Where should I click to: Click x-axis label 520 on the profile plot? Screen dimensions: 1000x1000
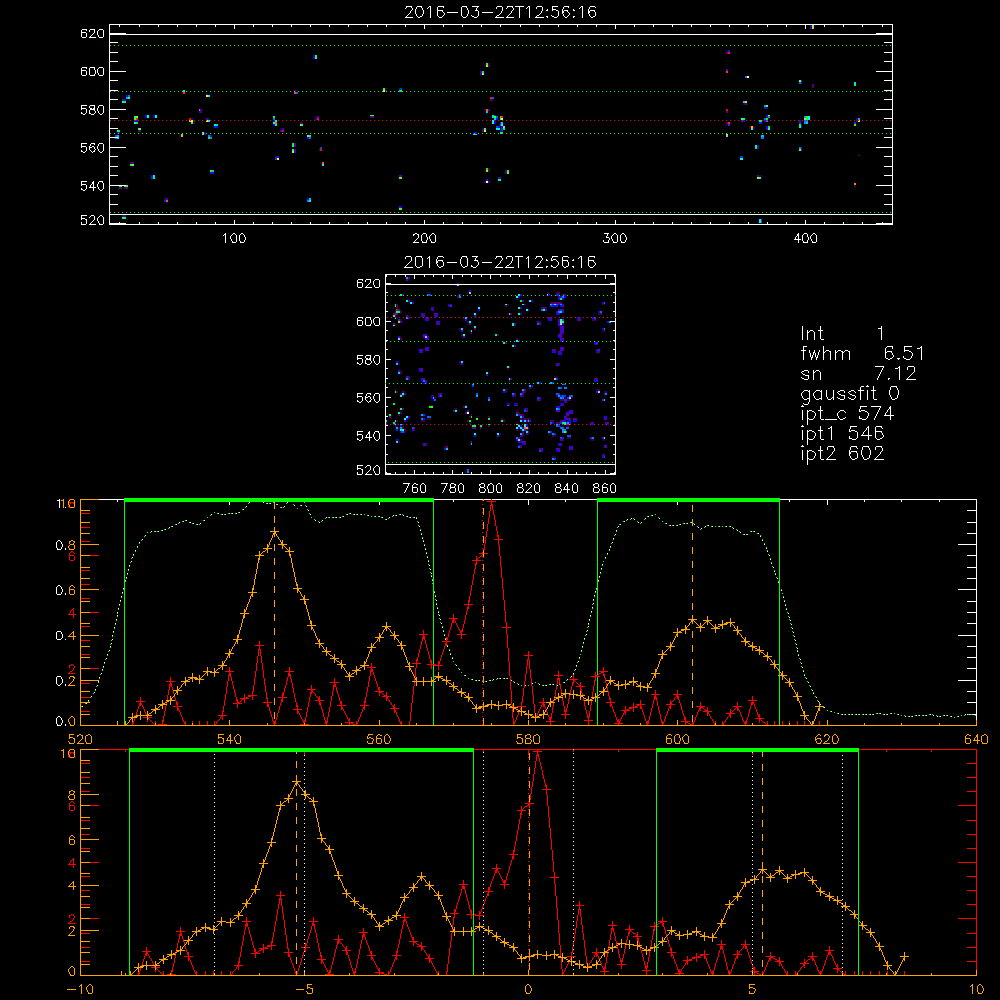[80, 740]
